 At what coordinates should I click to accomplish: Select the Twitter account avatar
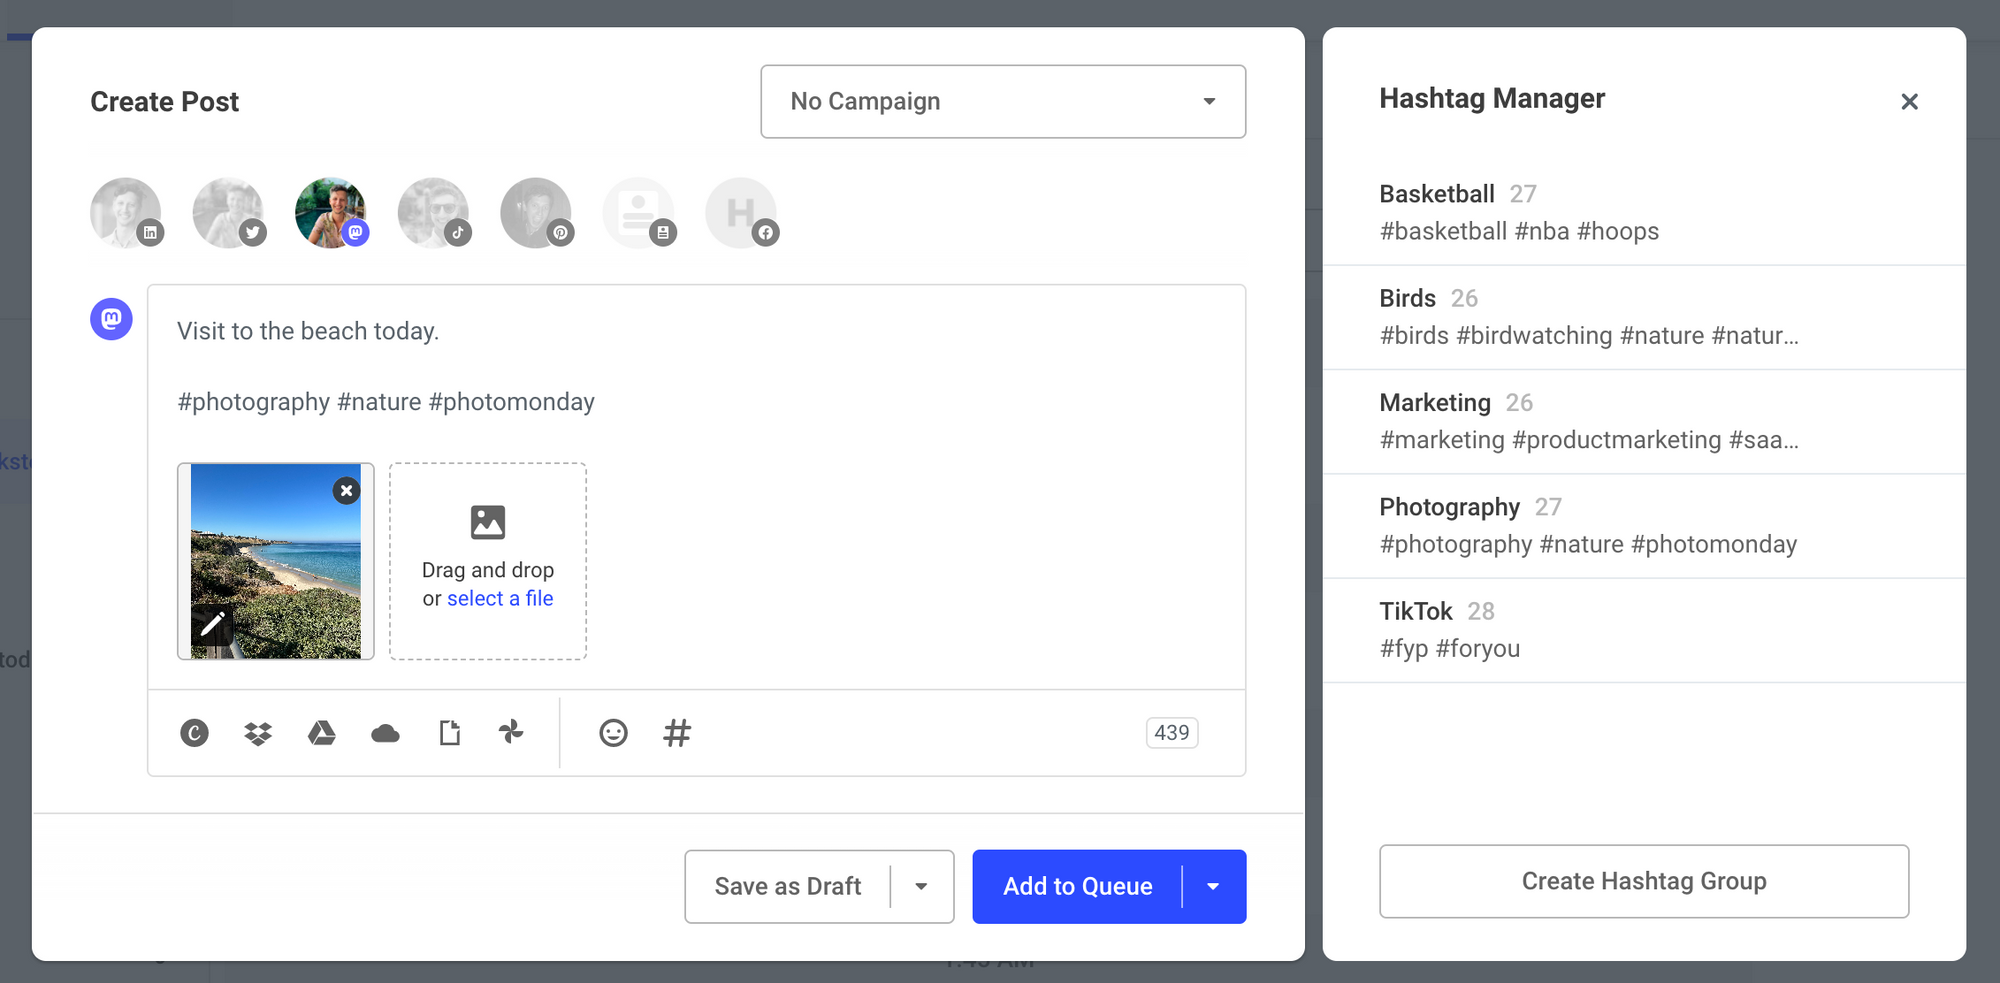pyautogui.click(x=229, y=212)
